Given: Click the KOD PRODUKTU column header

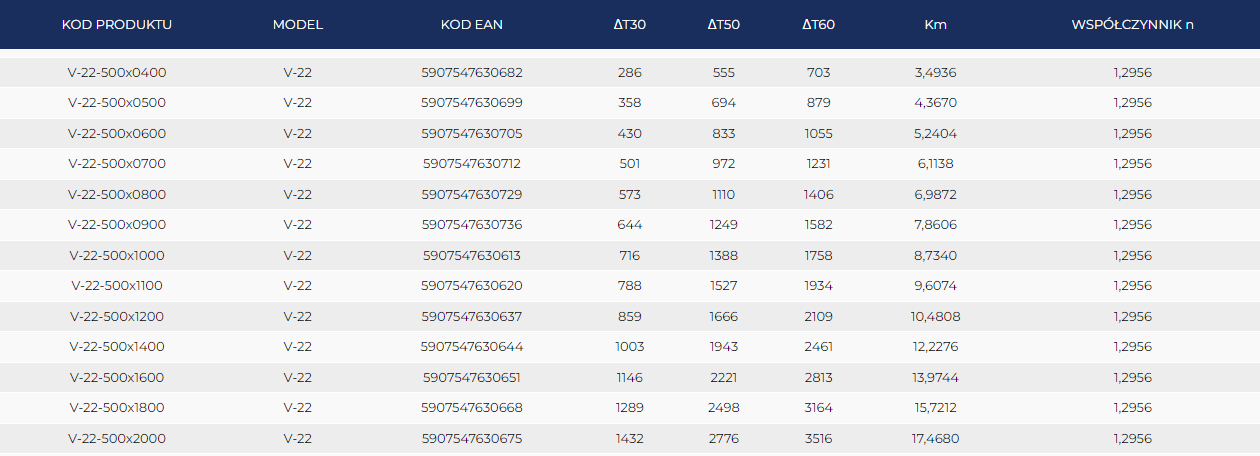Looking at the screenshot, I should [117, 24].
